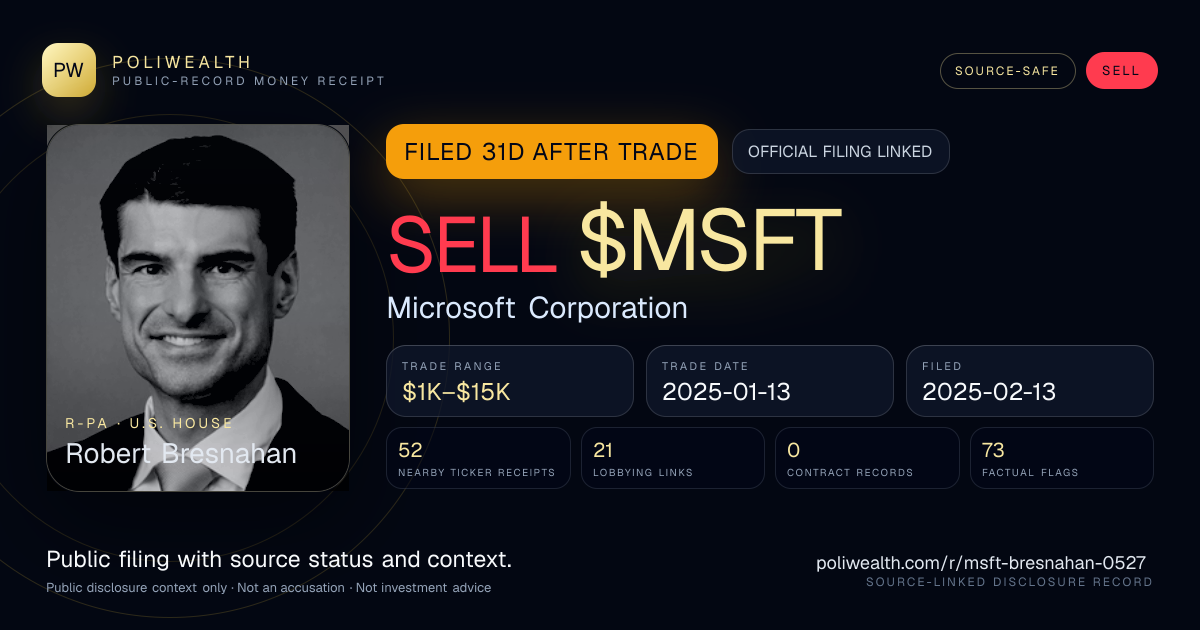The image size is (1200, 630).
Task: Click the PW logo icon
Action: (69, 70)
